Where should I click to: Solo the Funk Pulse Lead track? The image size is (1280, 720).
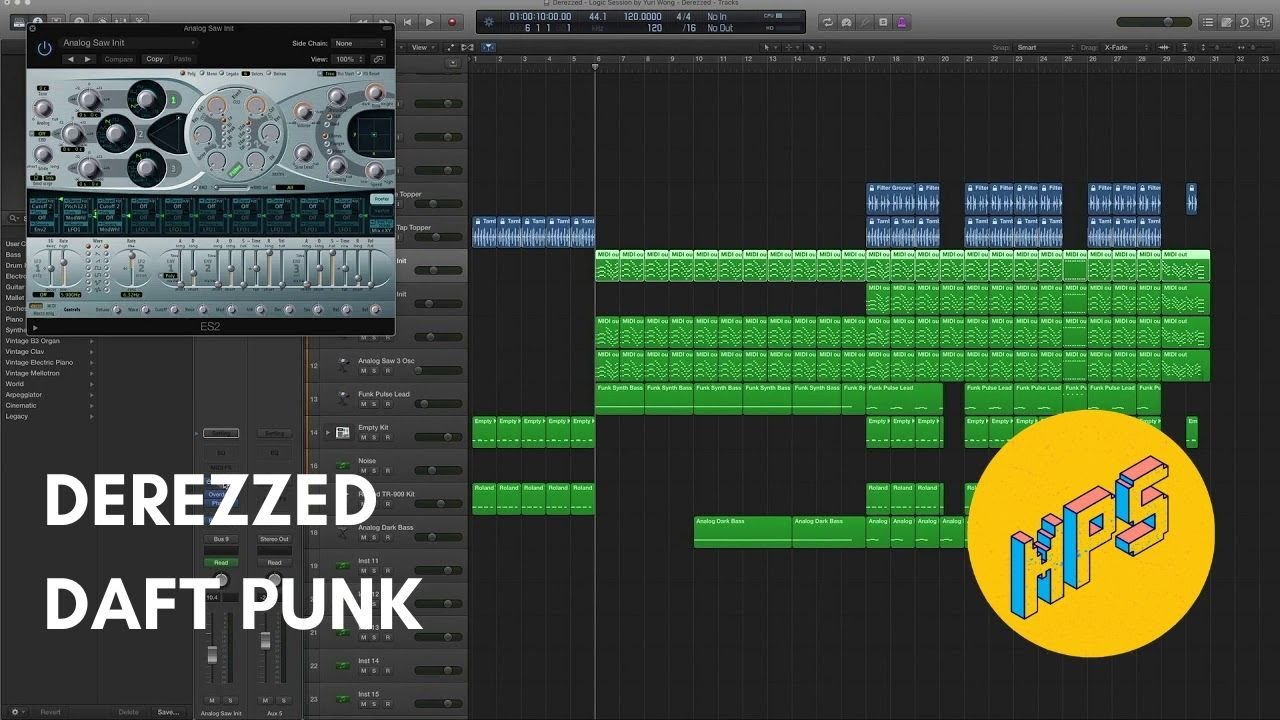click(x=376, y=404)
